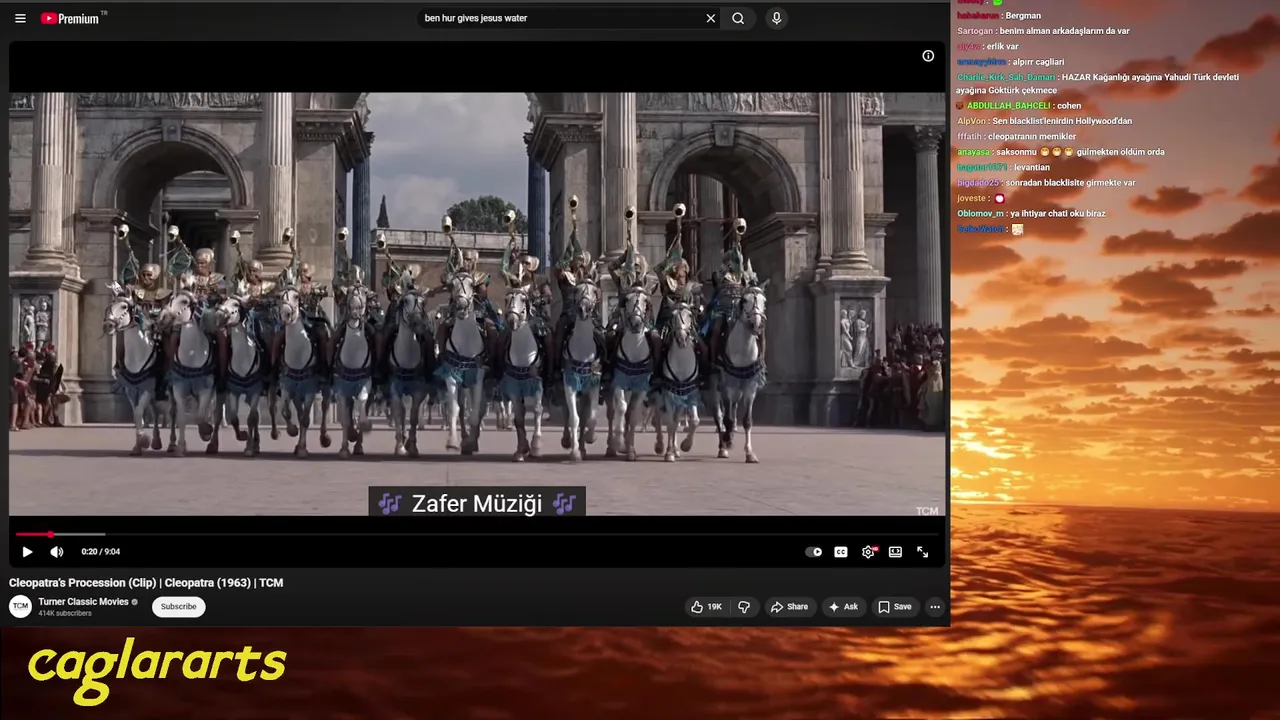Select Charlie_Kirk_Sah_Damari username in chat
1280x720 pixels.
[x=1006, y=77]
